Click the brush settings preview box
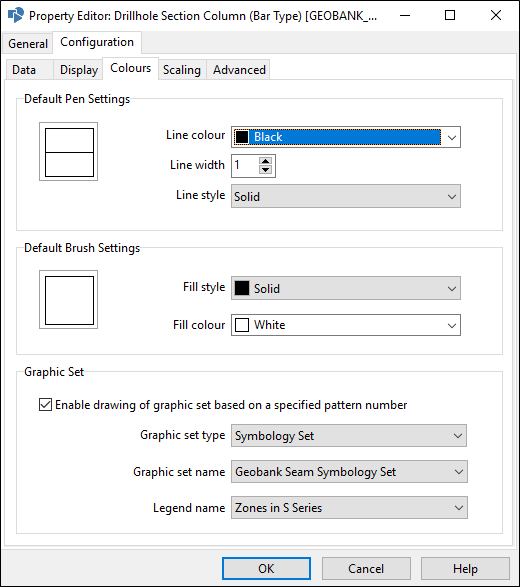The height and width of the screenshot is (587, 520). tap(69, 299)
